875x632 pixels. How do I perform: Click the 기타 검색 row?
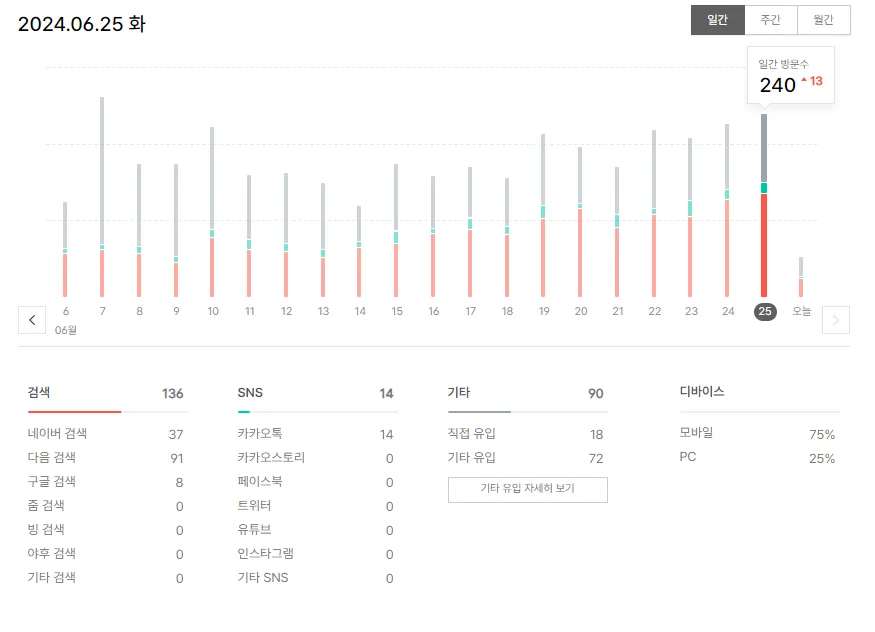[x=106, y=578]
